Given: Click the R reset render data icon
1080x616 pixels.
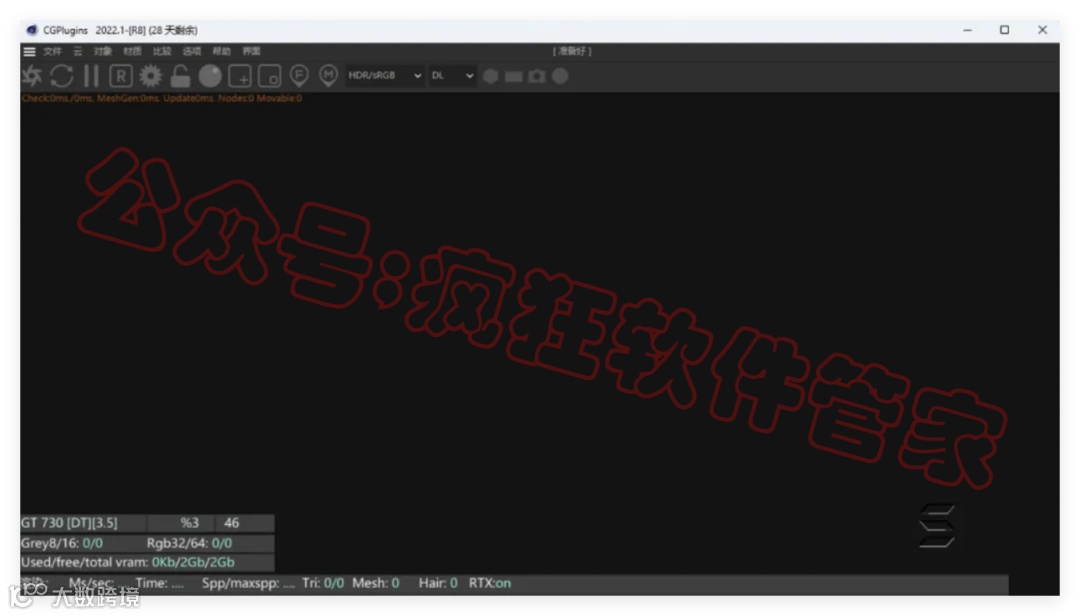Looking at the screenshot, I should pyautogui.click(x=121, y=76).
